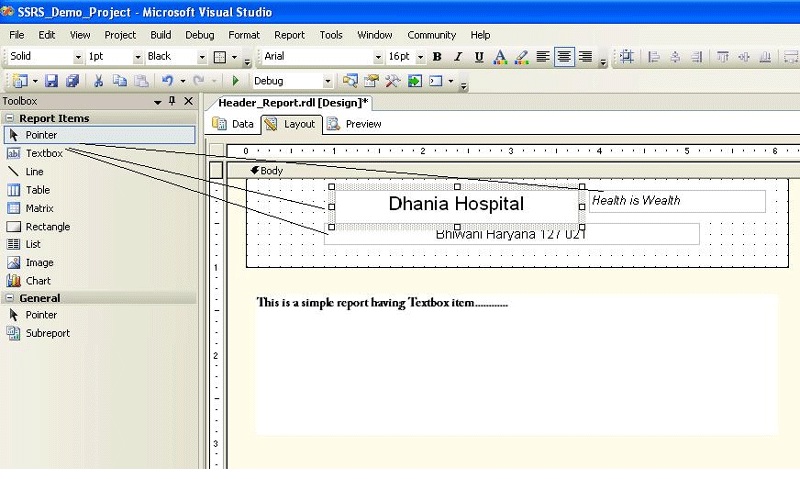Viewport: 800px width, 479px height.
Task: Select the Layout tab
Action: tap(291, 124)
